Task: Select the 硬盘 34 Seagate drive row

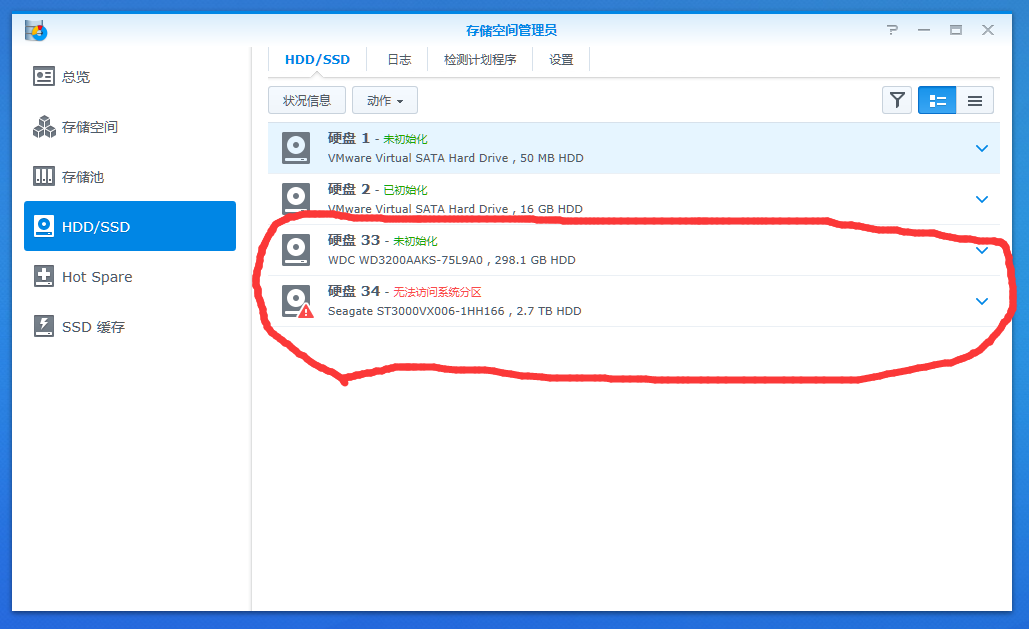Action: 633,301
